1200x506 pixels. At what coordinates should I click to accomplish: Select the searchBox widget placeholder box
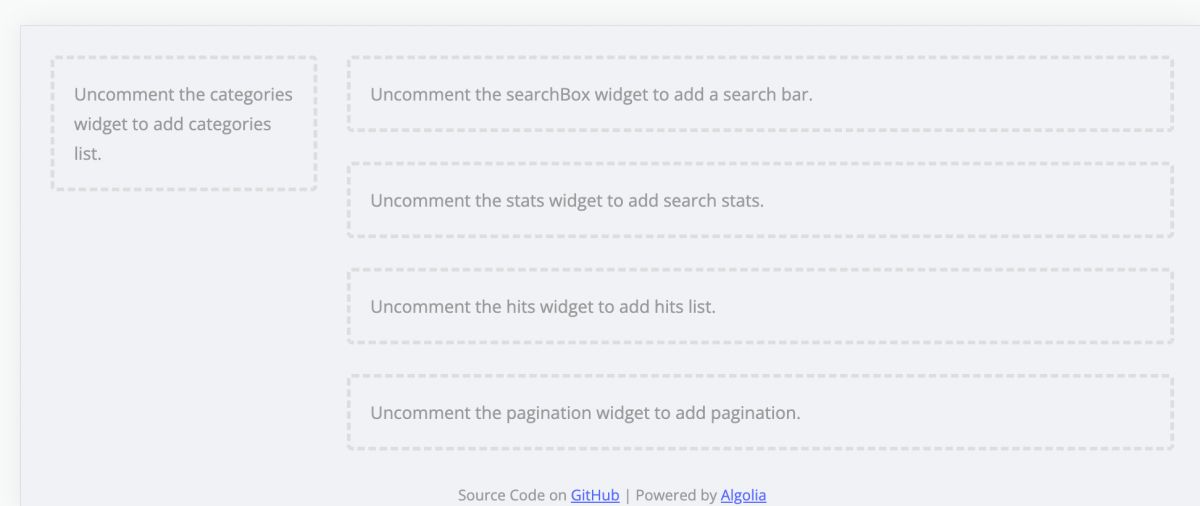(x=760, y=94)
